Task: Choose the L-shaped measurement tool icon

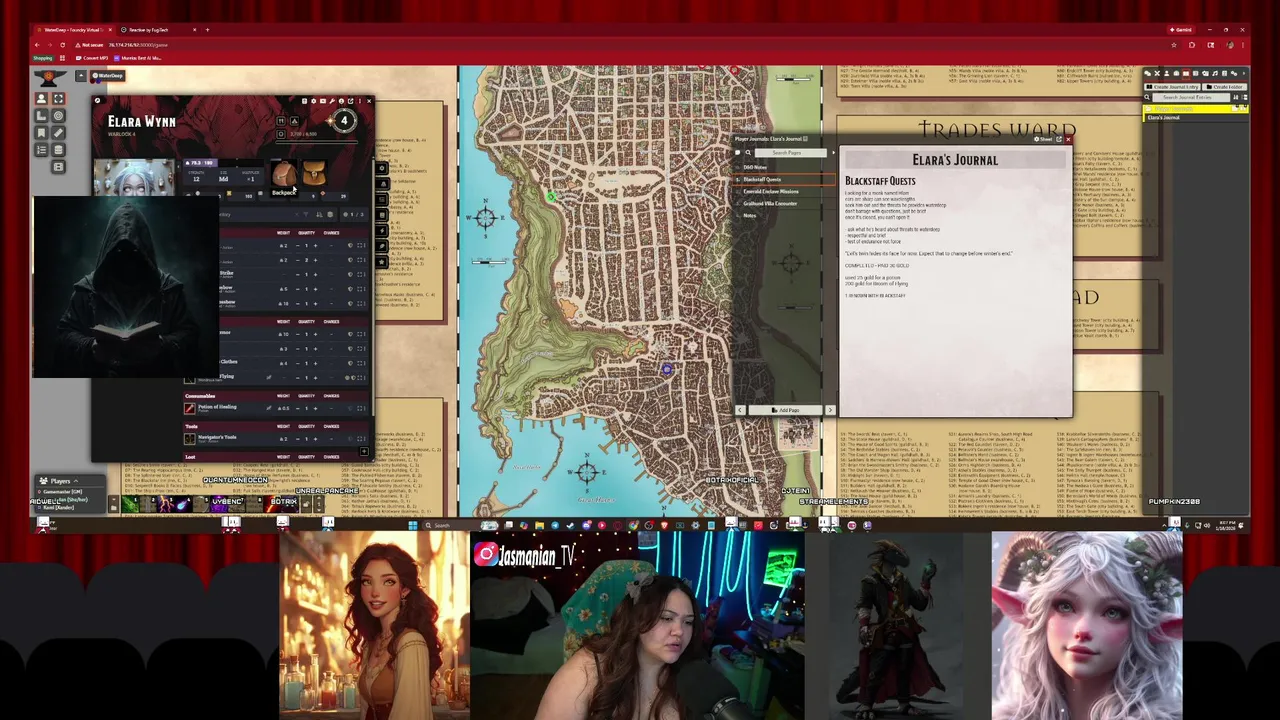Action: tap(41, 116)
